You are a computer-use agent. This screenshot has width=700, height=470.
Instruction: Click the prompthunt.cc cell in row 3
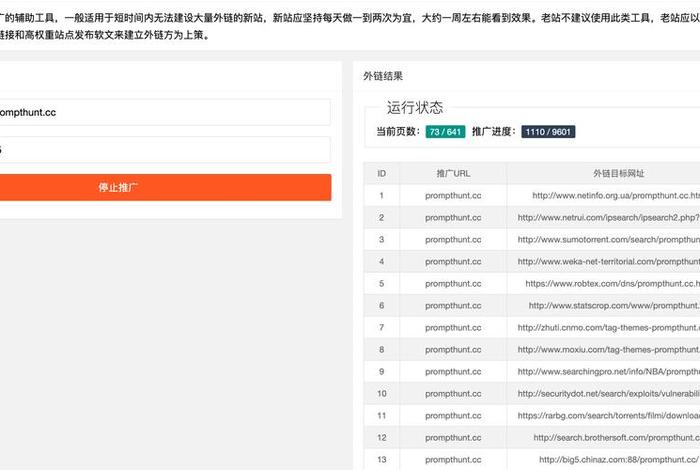453,240
